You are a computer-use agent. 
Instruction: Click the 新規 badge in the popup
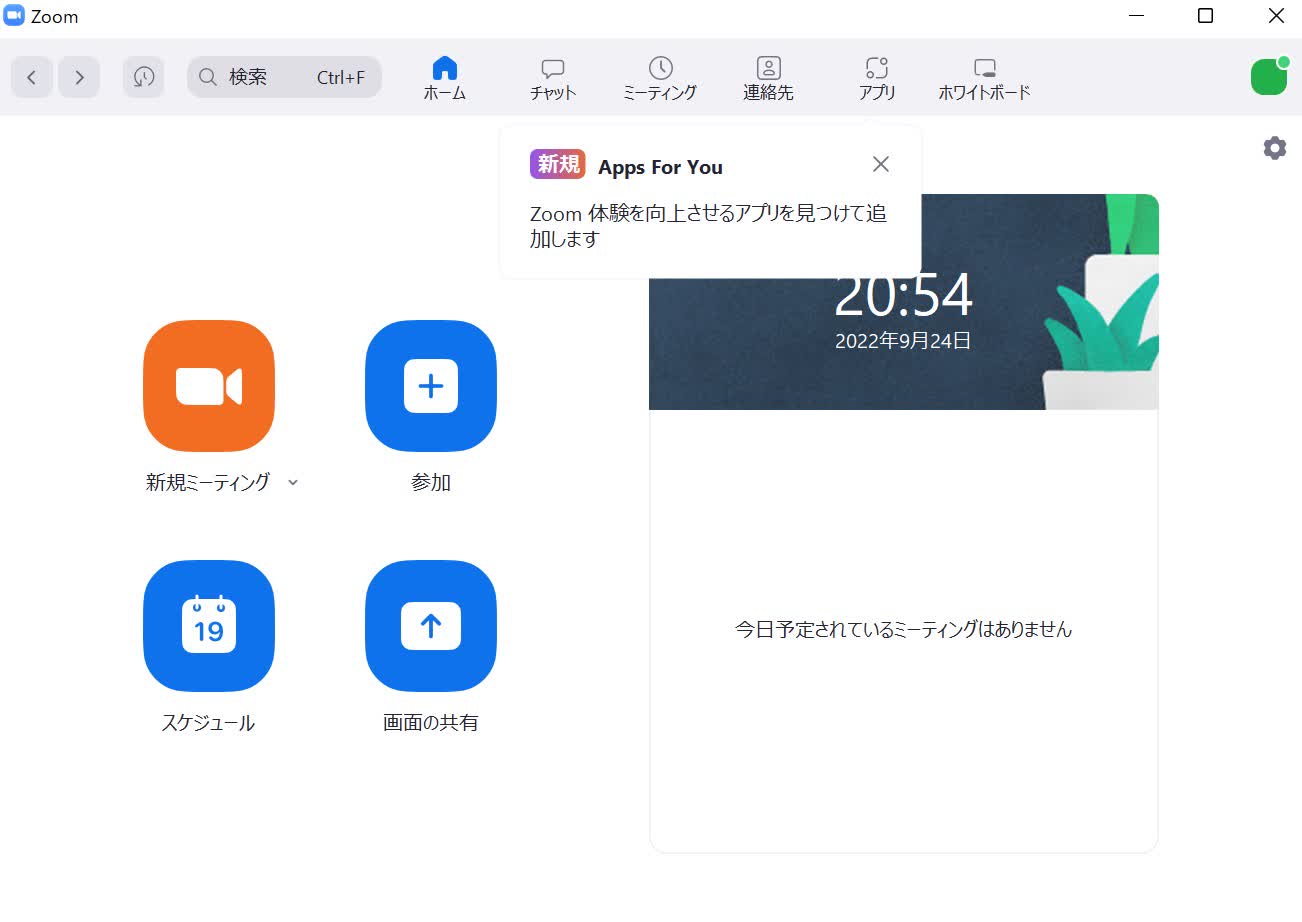(558, 164)
